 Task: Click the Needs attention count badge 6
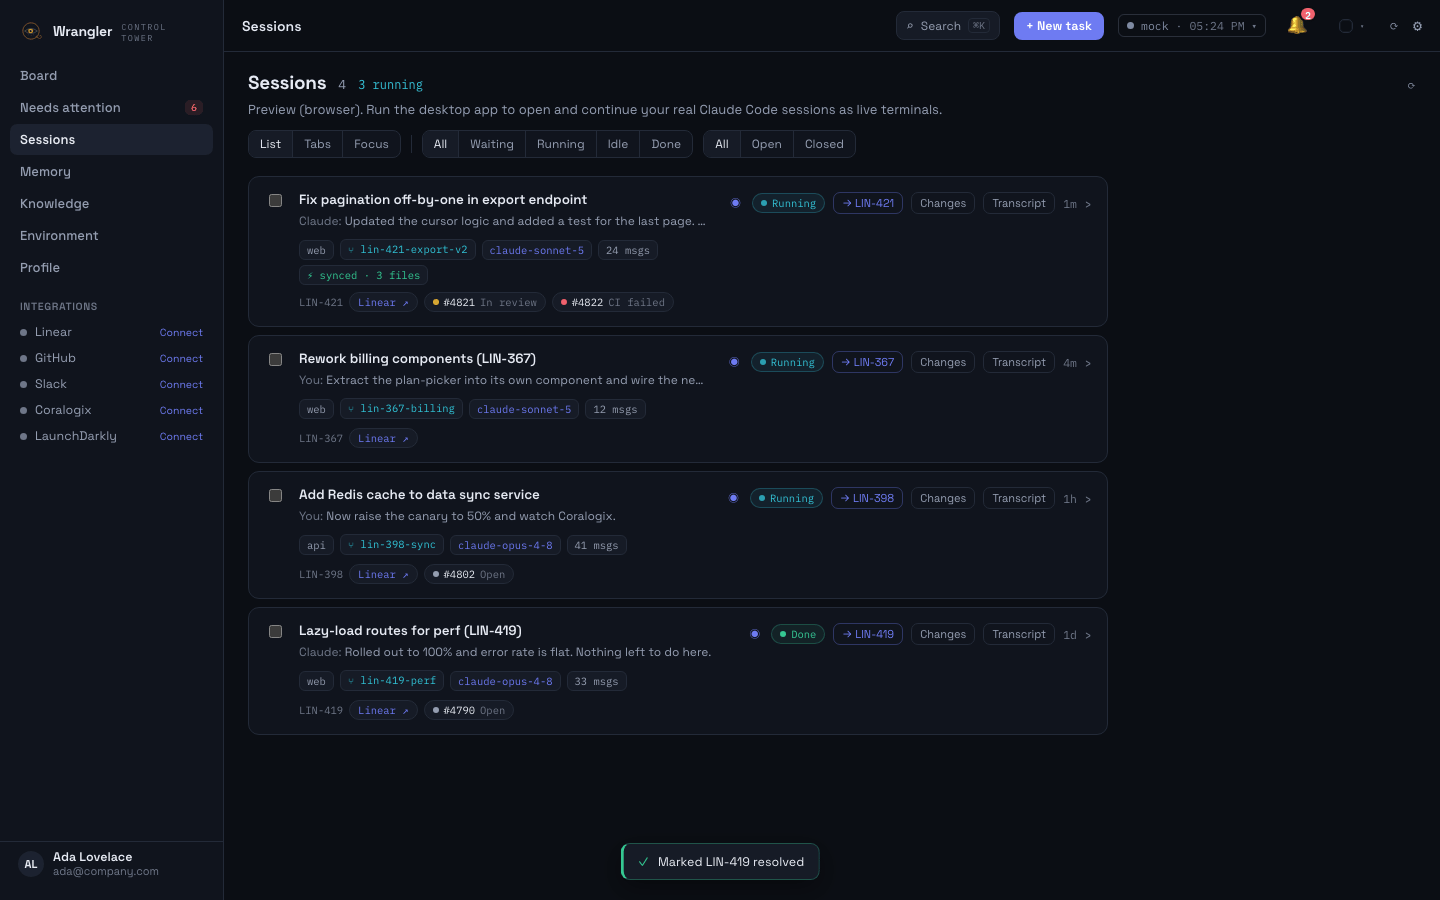coord(194,107)
